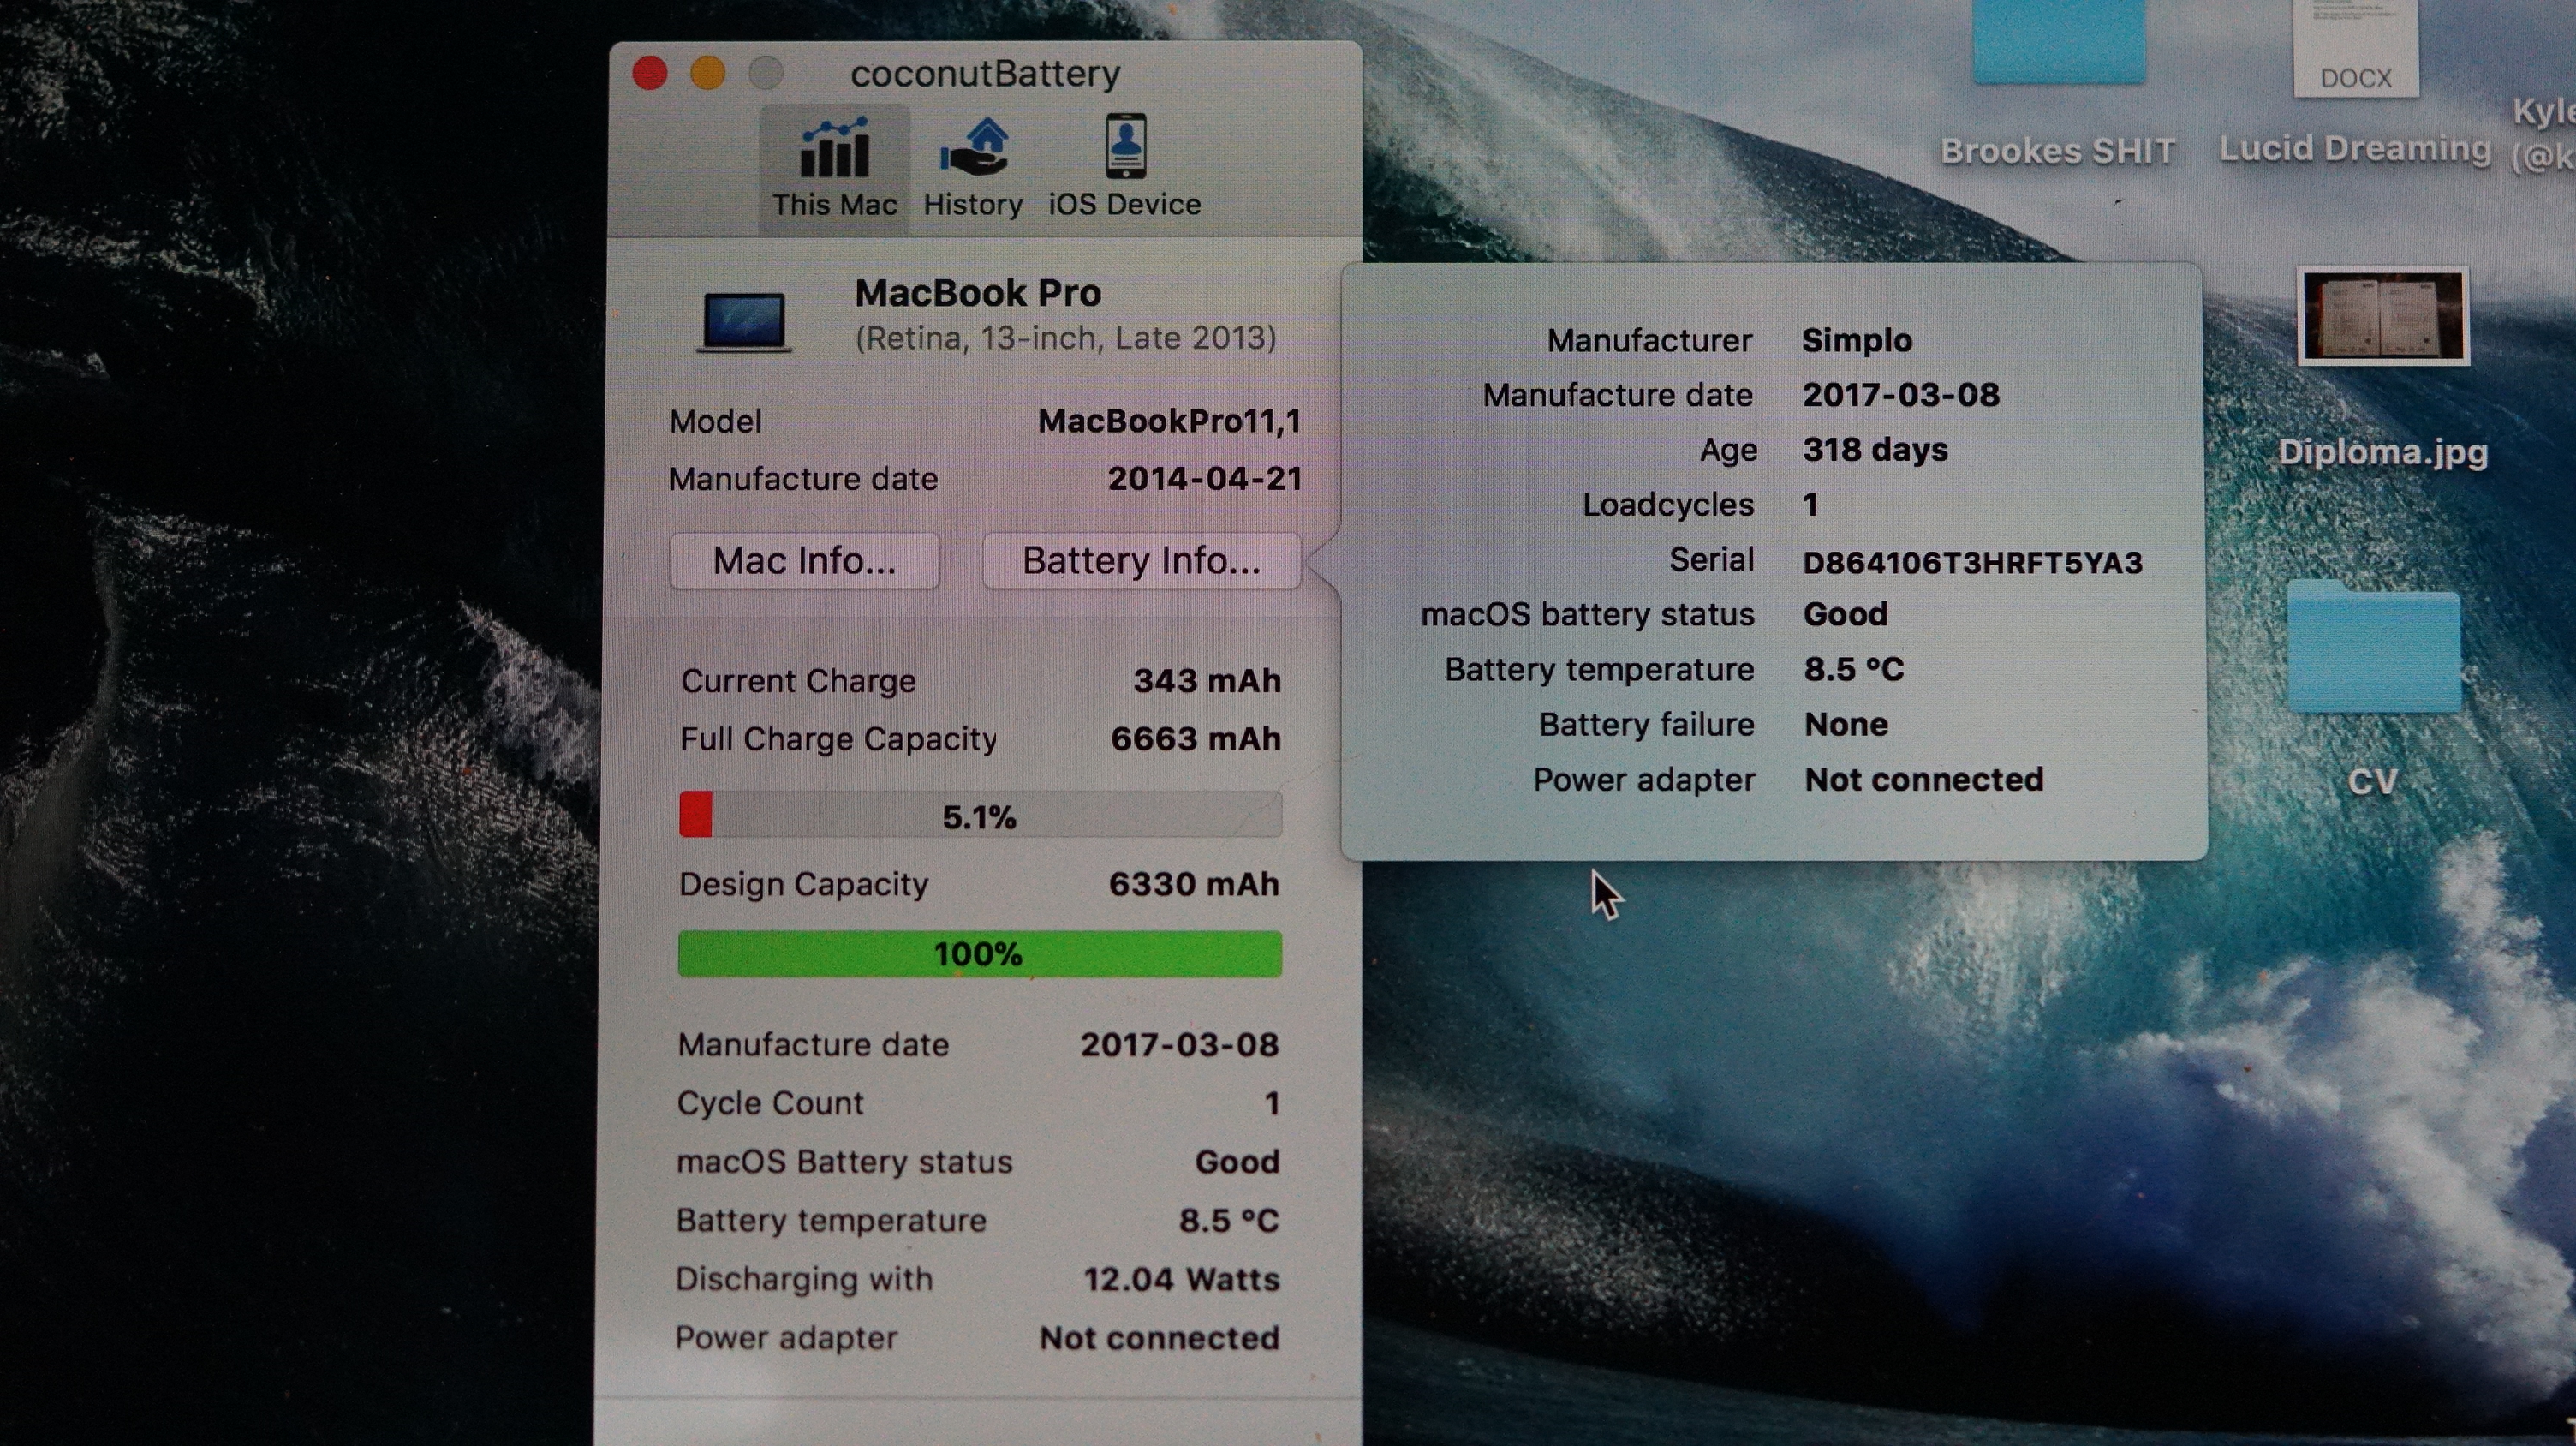Click the popover Manufacture date 2017-03-08 value
The height and width of the screenshot is (1446, 2576).
(x=1901, y=394)
